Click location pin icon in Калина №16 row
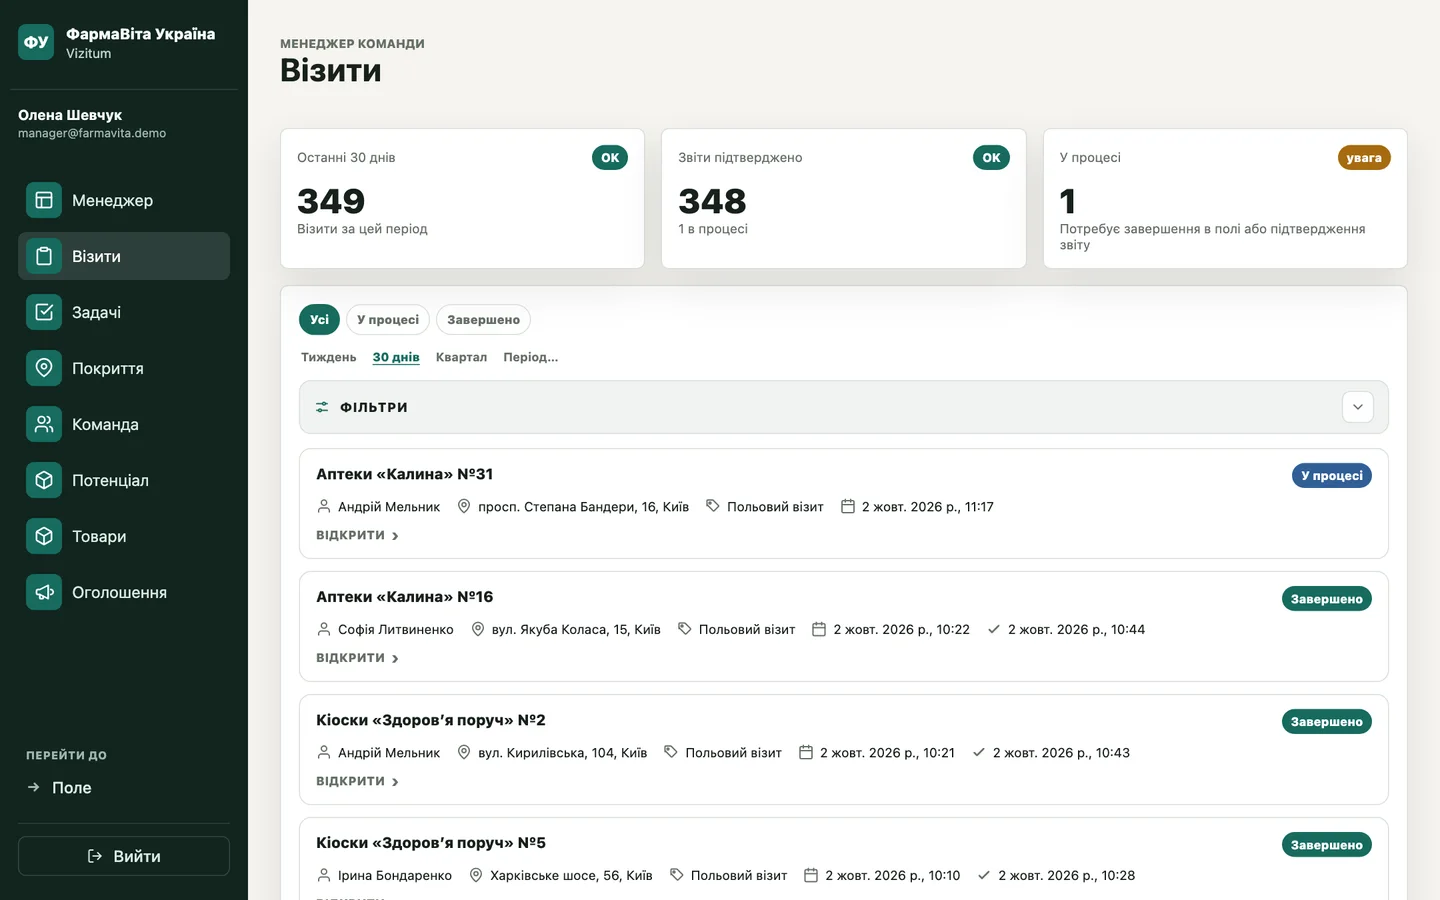Image resolution: width=1440 pixels, height=900 pixels. pos(478,629)
